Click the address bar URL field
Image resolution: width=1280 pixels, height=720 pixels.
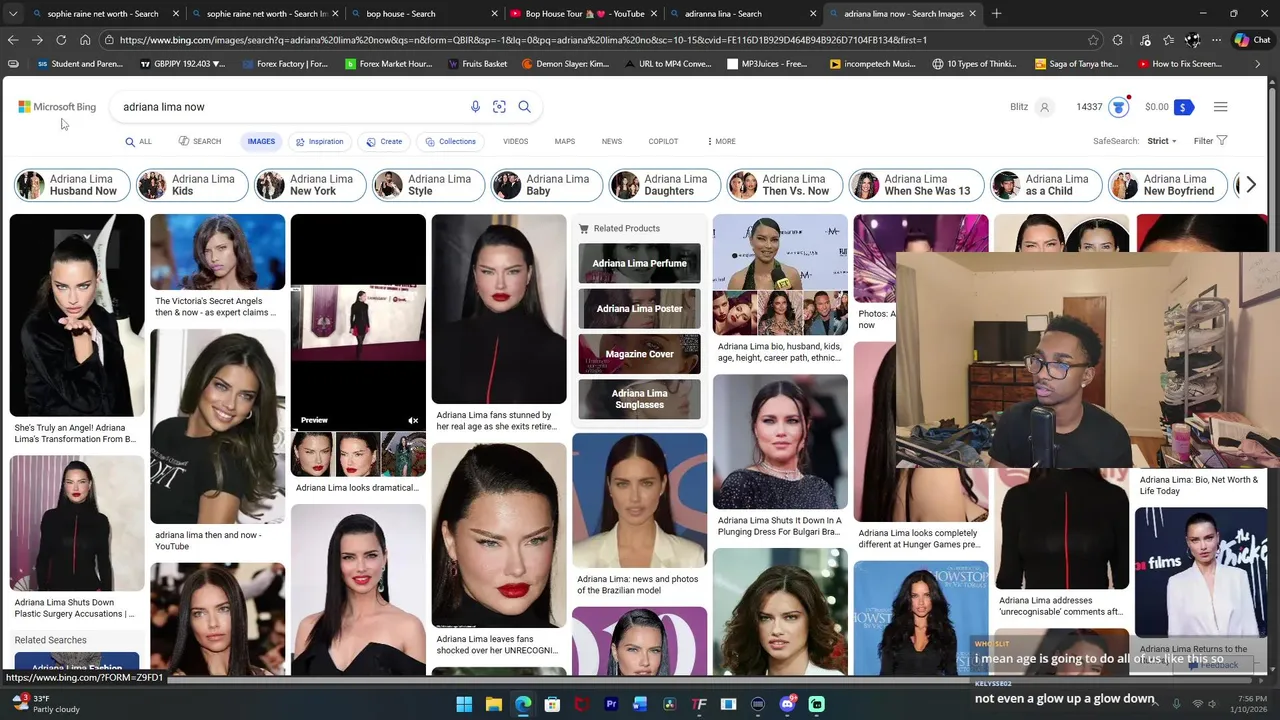(x=600, y=40)
